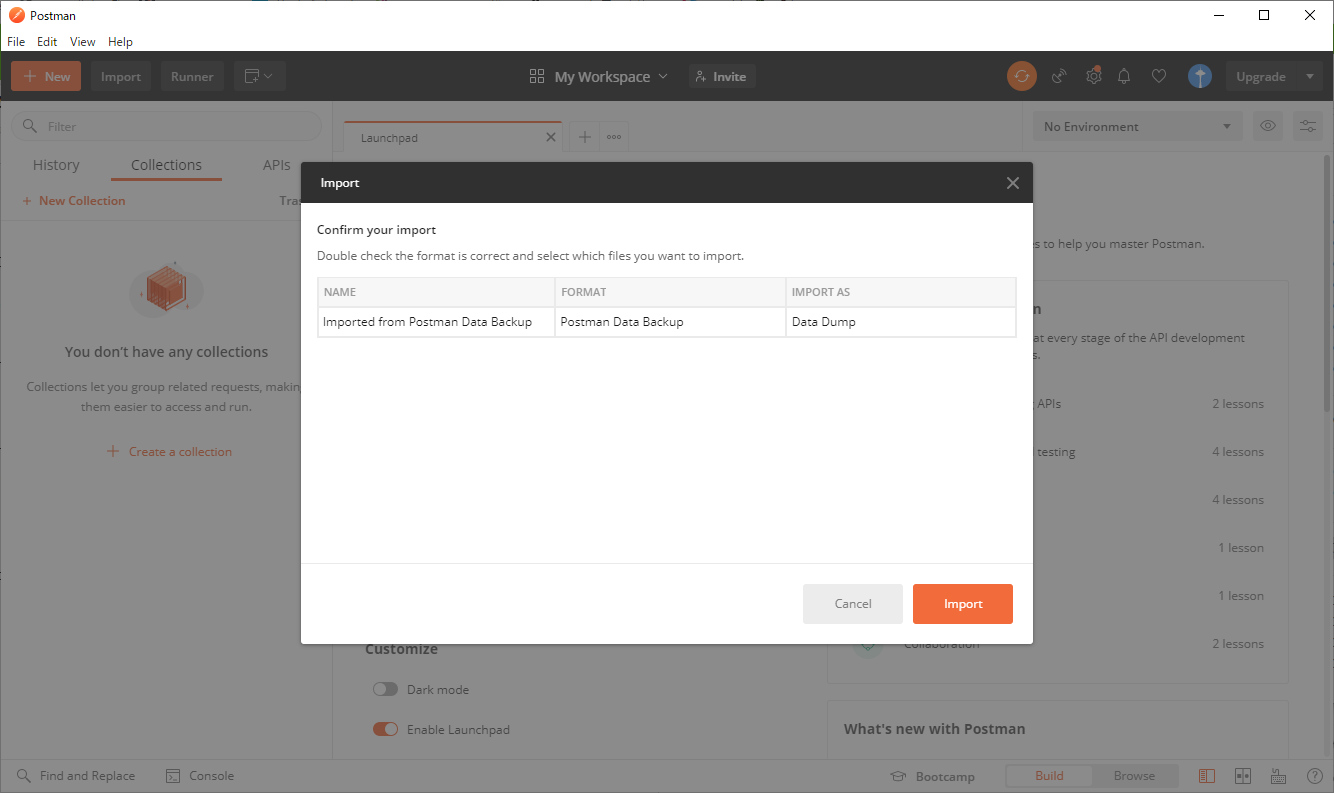Viewport: 1334px width, 793px height.
Task: Open the My Workspace switcher dropdown
Action: [599, 76]
